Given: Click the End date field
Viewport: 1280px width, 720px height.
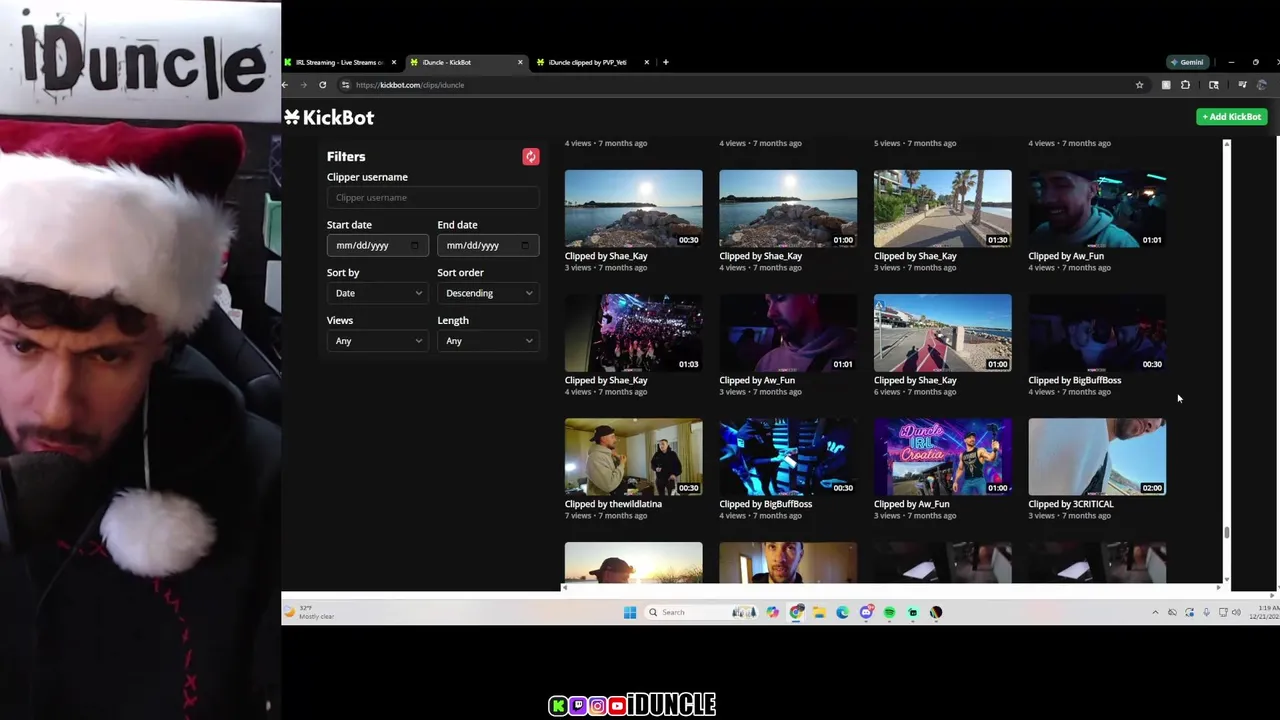Looking at the screenshot, I should pyautogui.click(x=488, y=245).
